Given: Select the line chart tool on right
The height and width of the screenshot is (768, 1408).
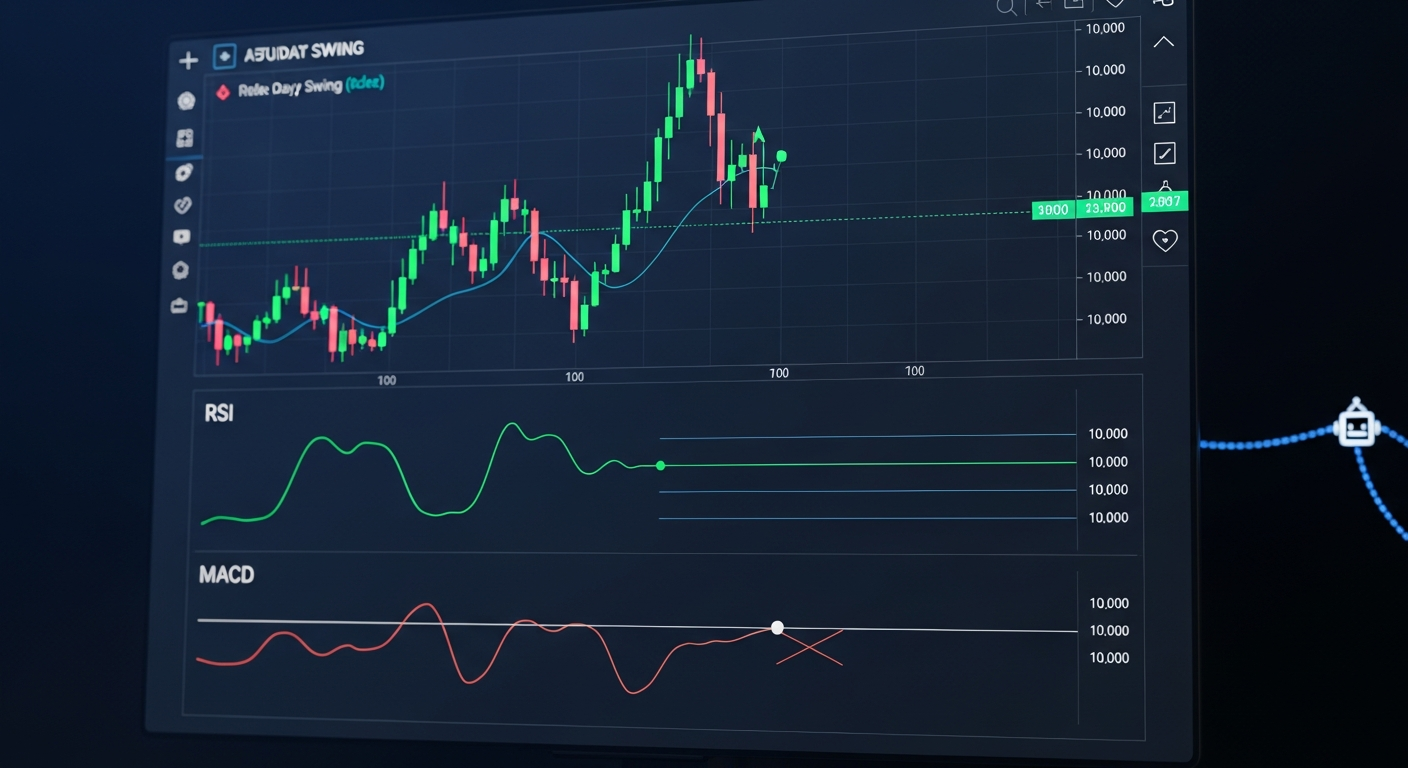Looking at the screenshot, I should [1164, 113].
